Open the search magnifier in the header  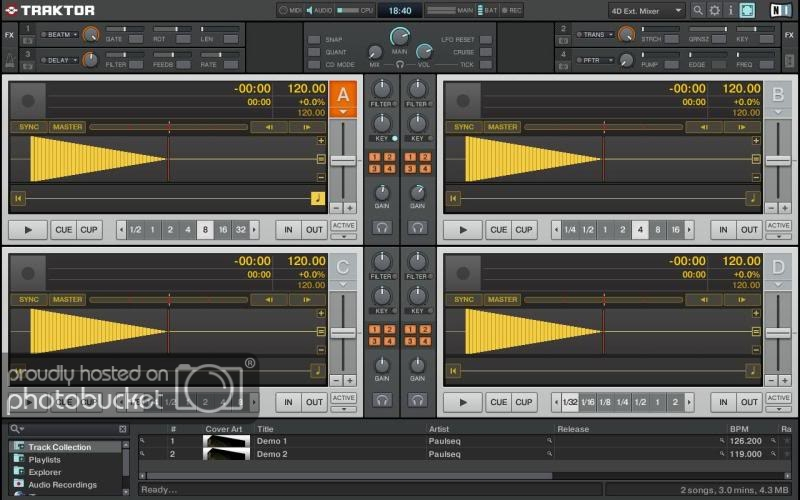tap(697, 10)
